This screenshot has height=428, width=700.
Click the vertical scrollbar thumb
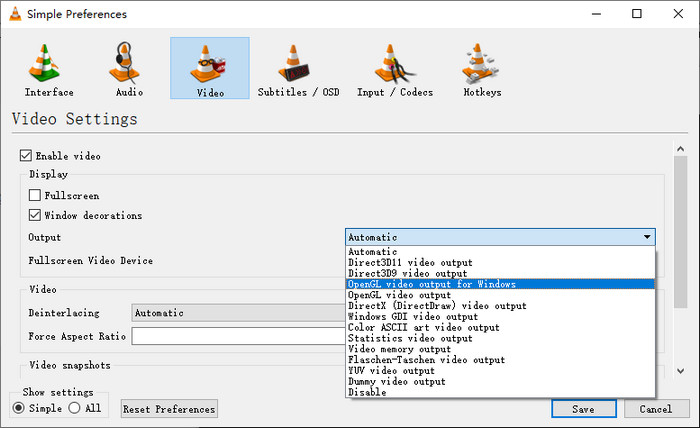pyautogui.click(x=680, y=232)
